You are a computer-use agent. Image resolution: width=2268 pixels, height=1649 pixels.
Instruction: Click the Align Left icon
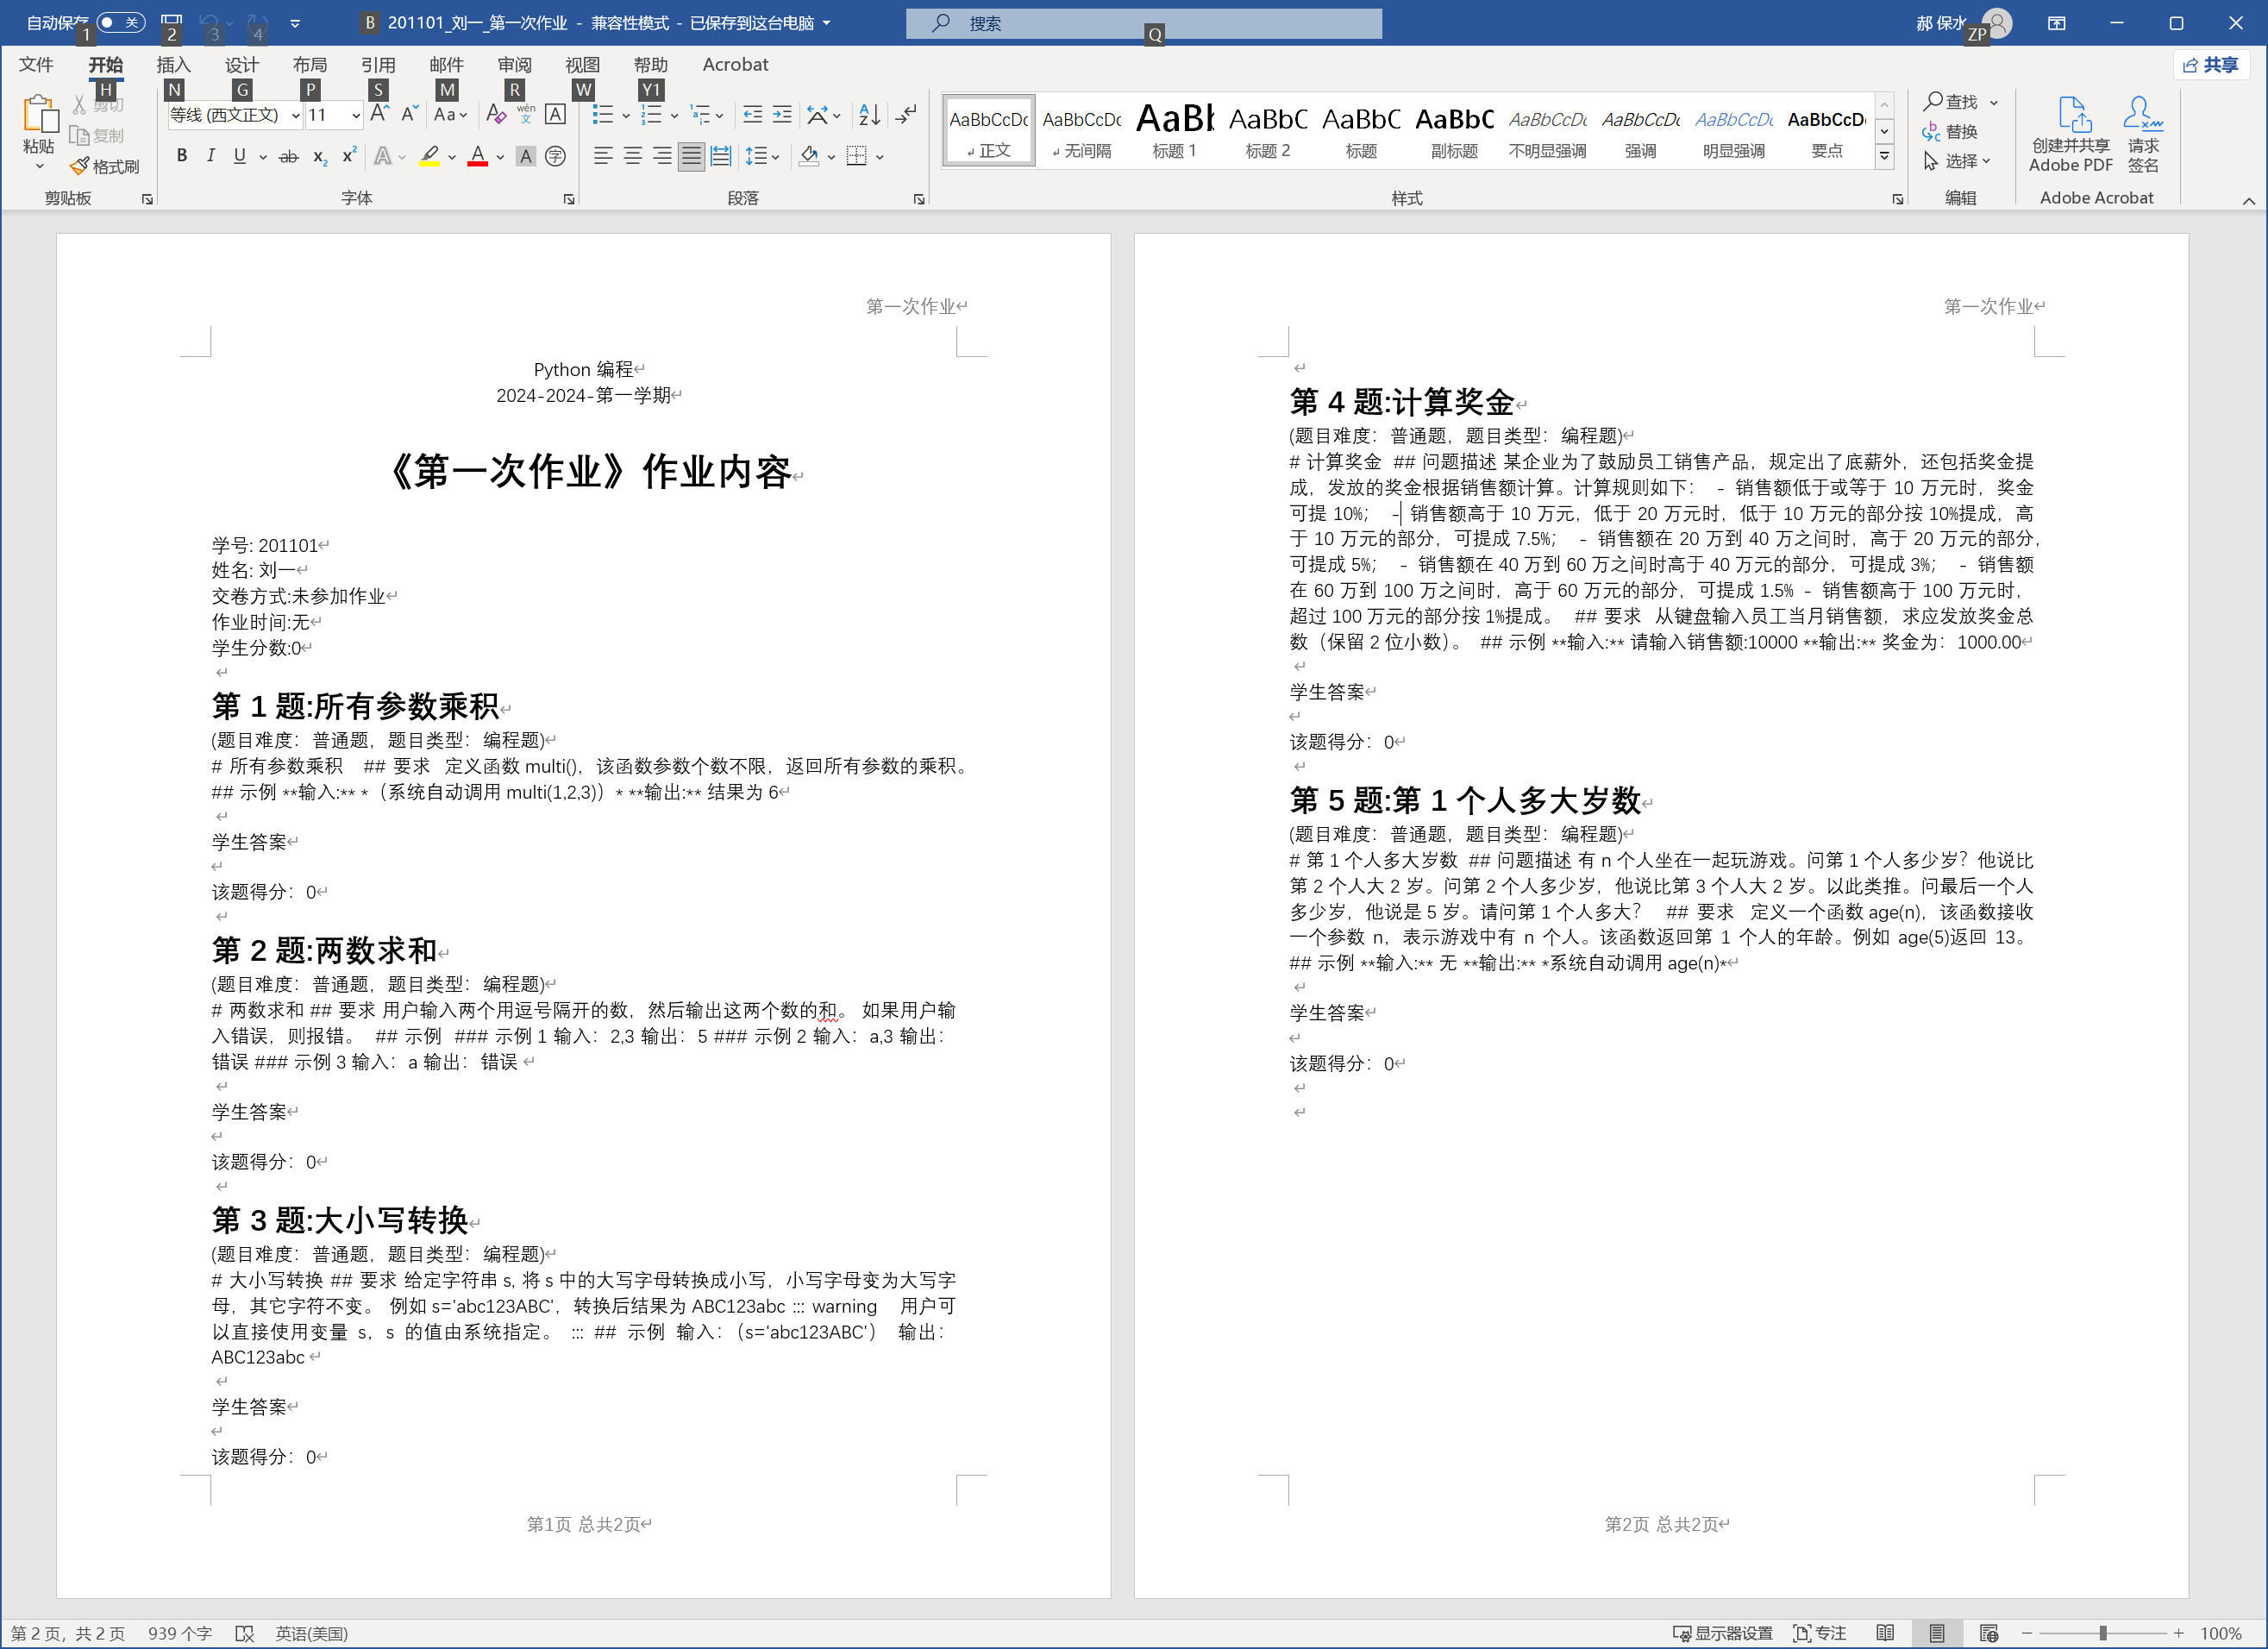point(603,156)
